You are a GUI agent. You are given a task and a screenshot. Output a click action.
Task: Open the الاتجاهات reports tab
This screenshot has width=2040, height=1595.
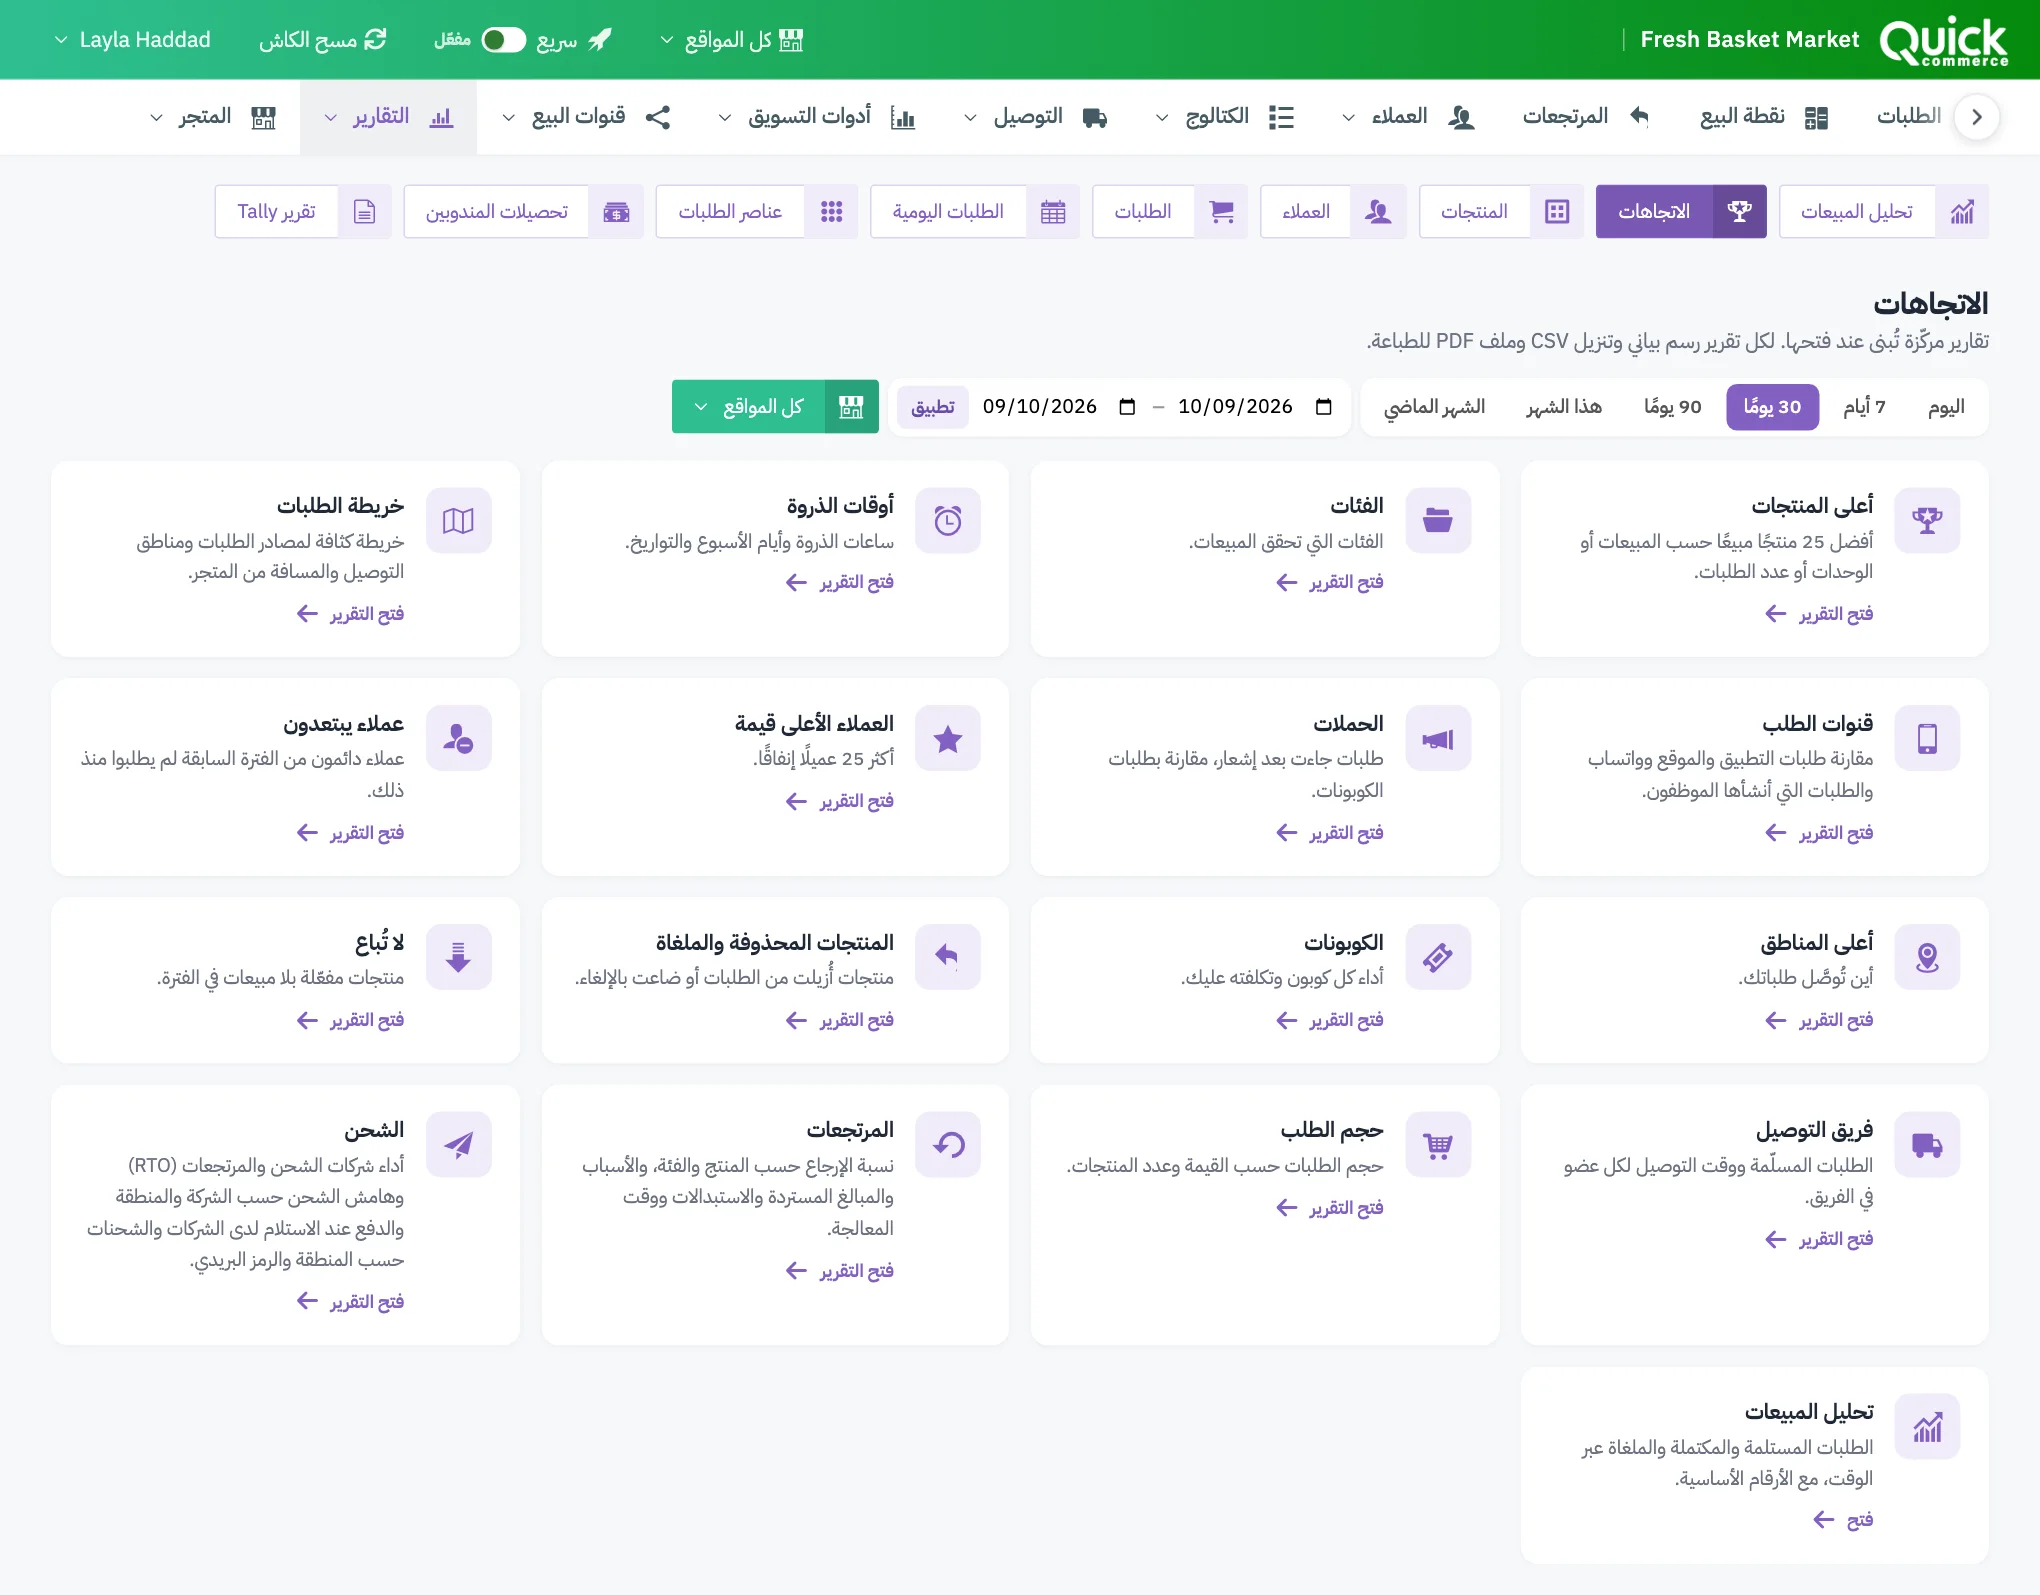tap(1680, 212)
